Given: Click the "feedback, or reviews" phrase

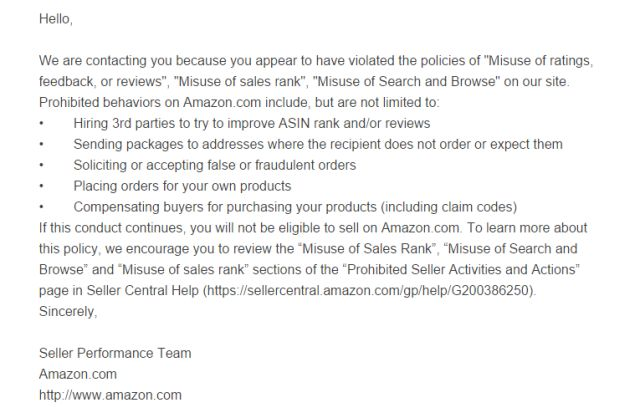Looking at the screenshot, I should pos(100,82).
